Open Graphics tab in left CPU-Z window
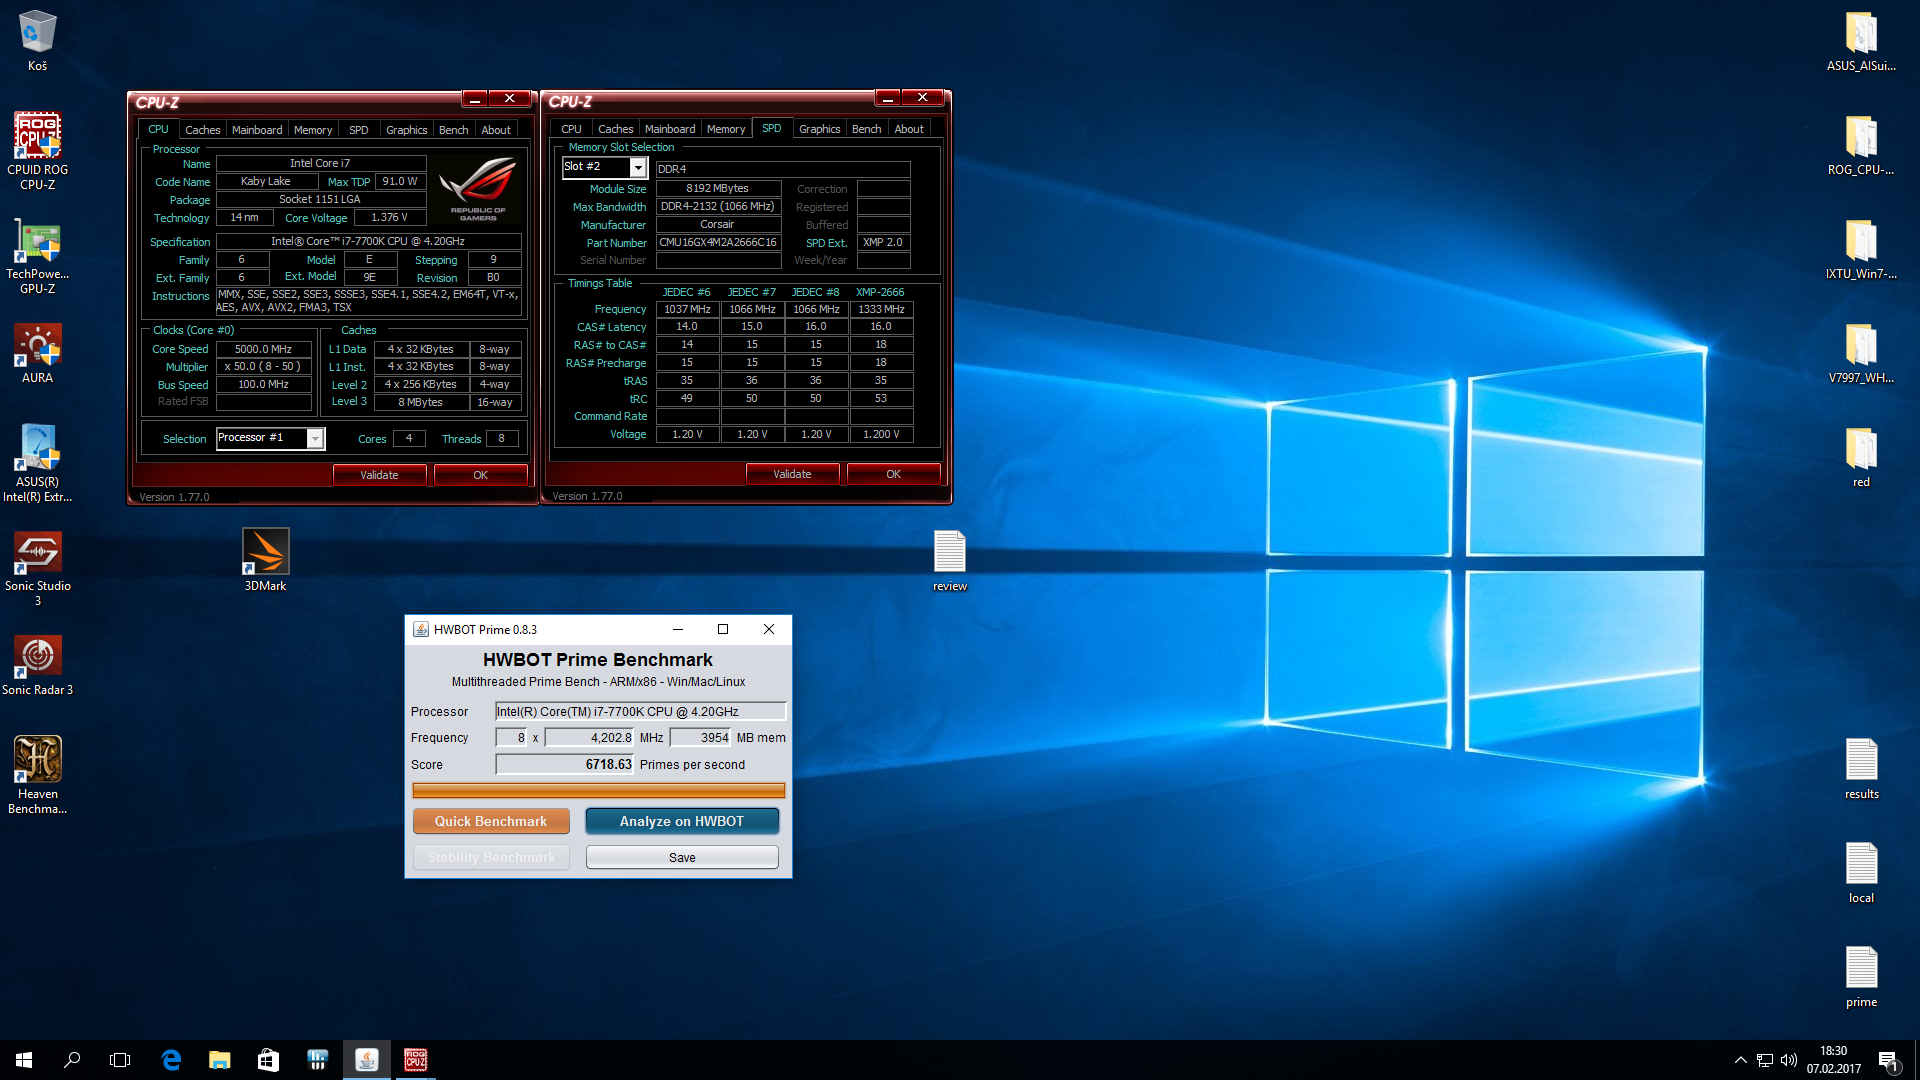 [x=406, y=130]
